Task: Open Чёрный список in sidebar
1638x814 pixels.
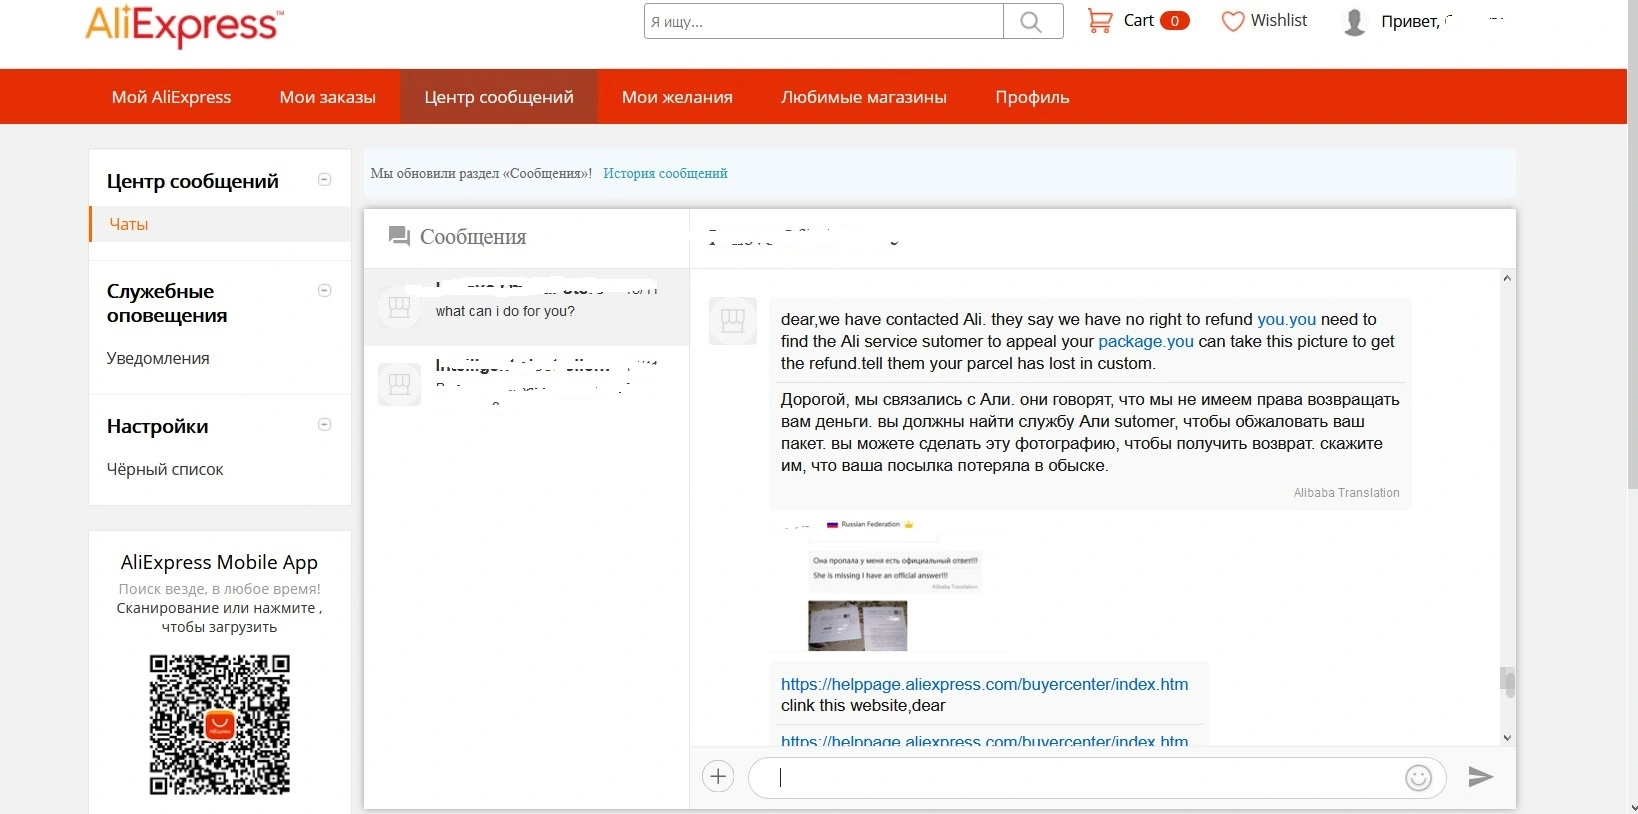Action: point(165,469)
